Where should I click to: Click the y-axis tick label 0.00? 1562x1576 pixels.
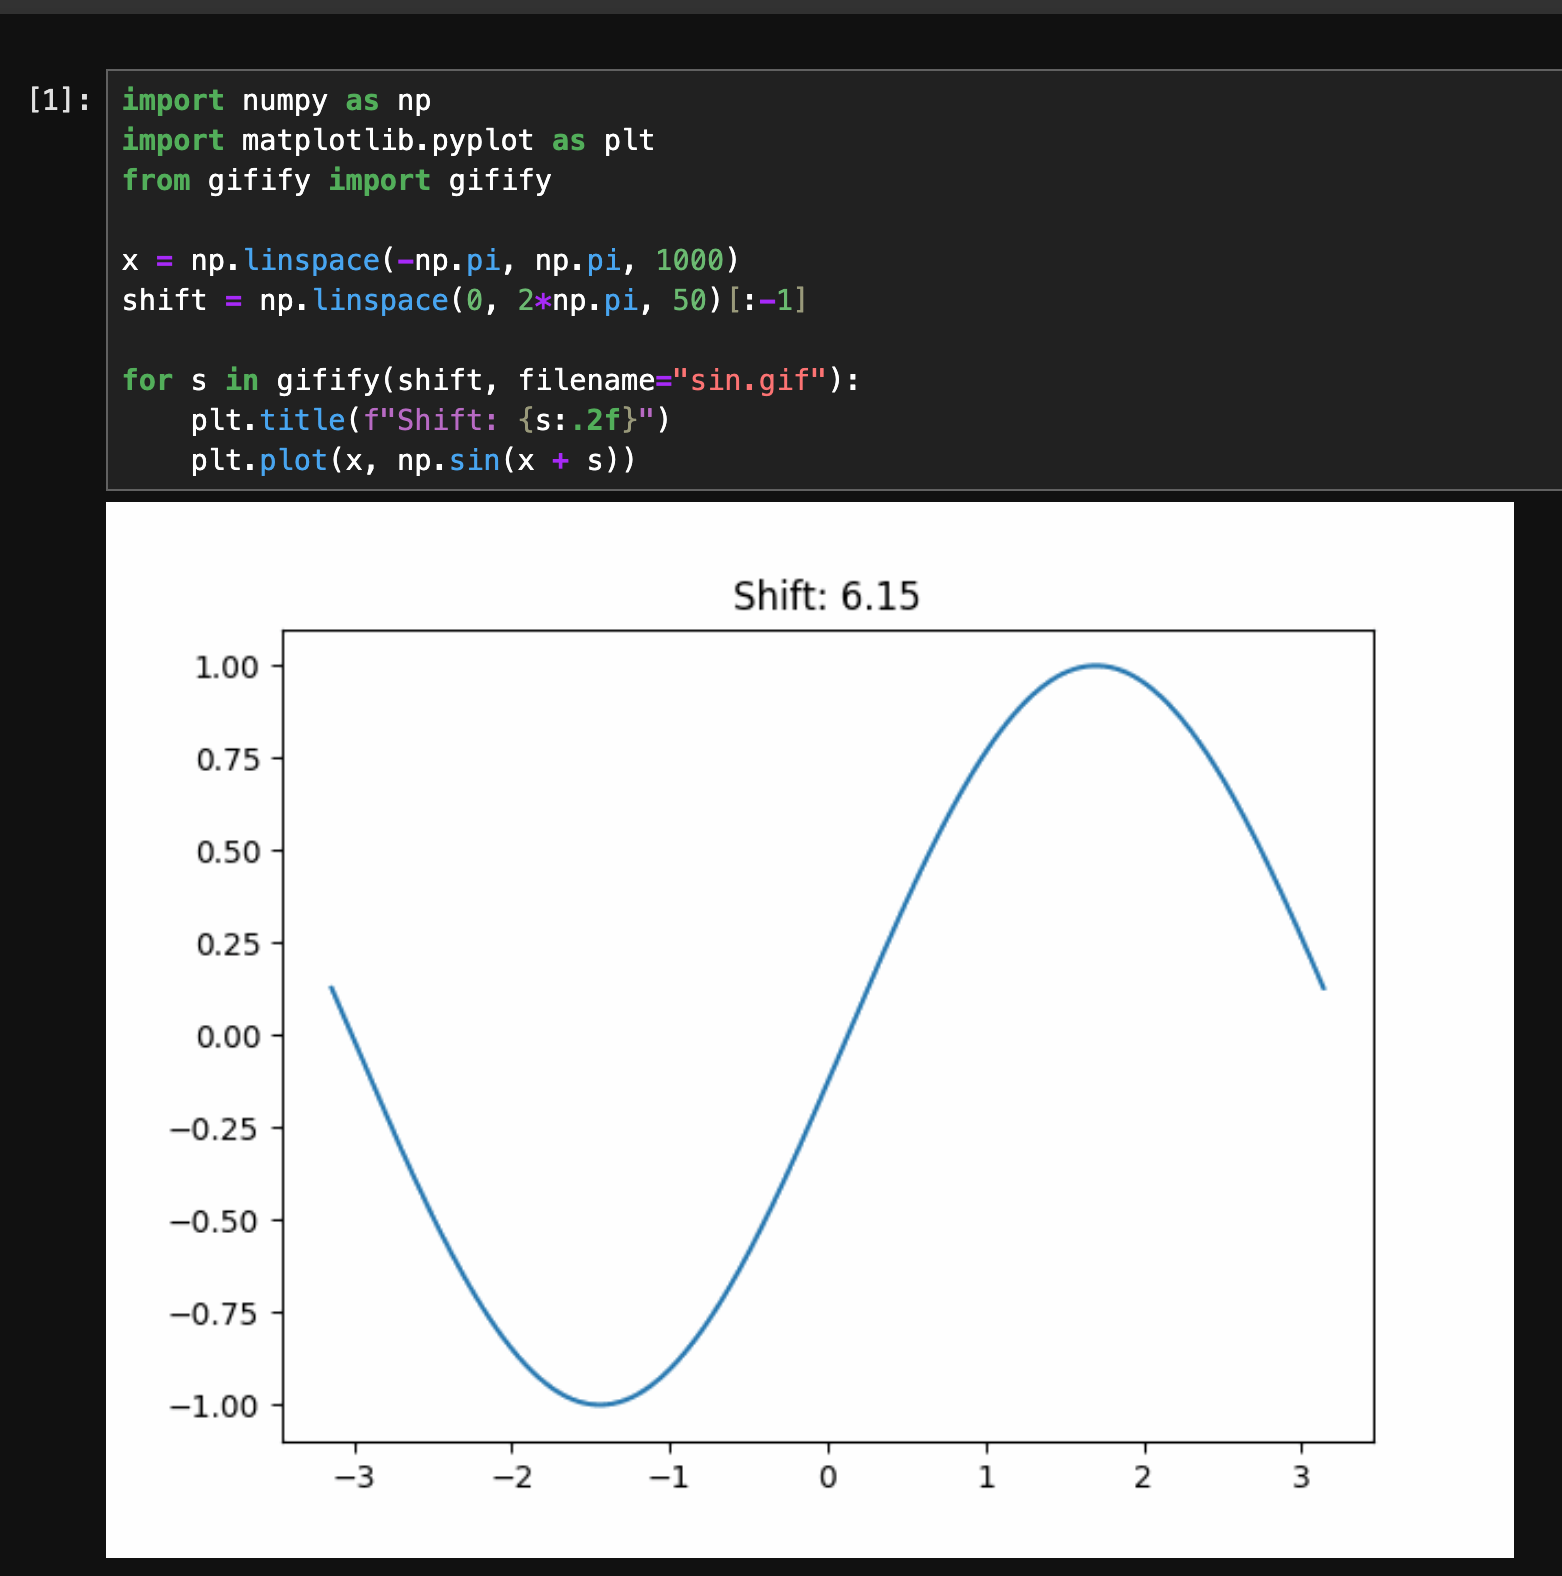tap(227, 1036)
